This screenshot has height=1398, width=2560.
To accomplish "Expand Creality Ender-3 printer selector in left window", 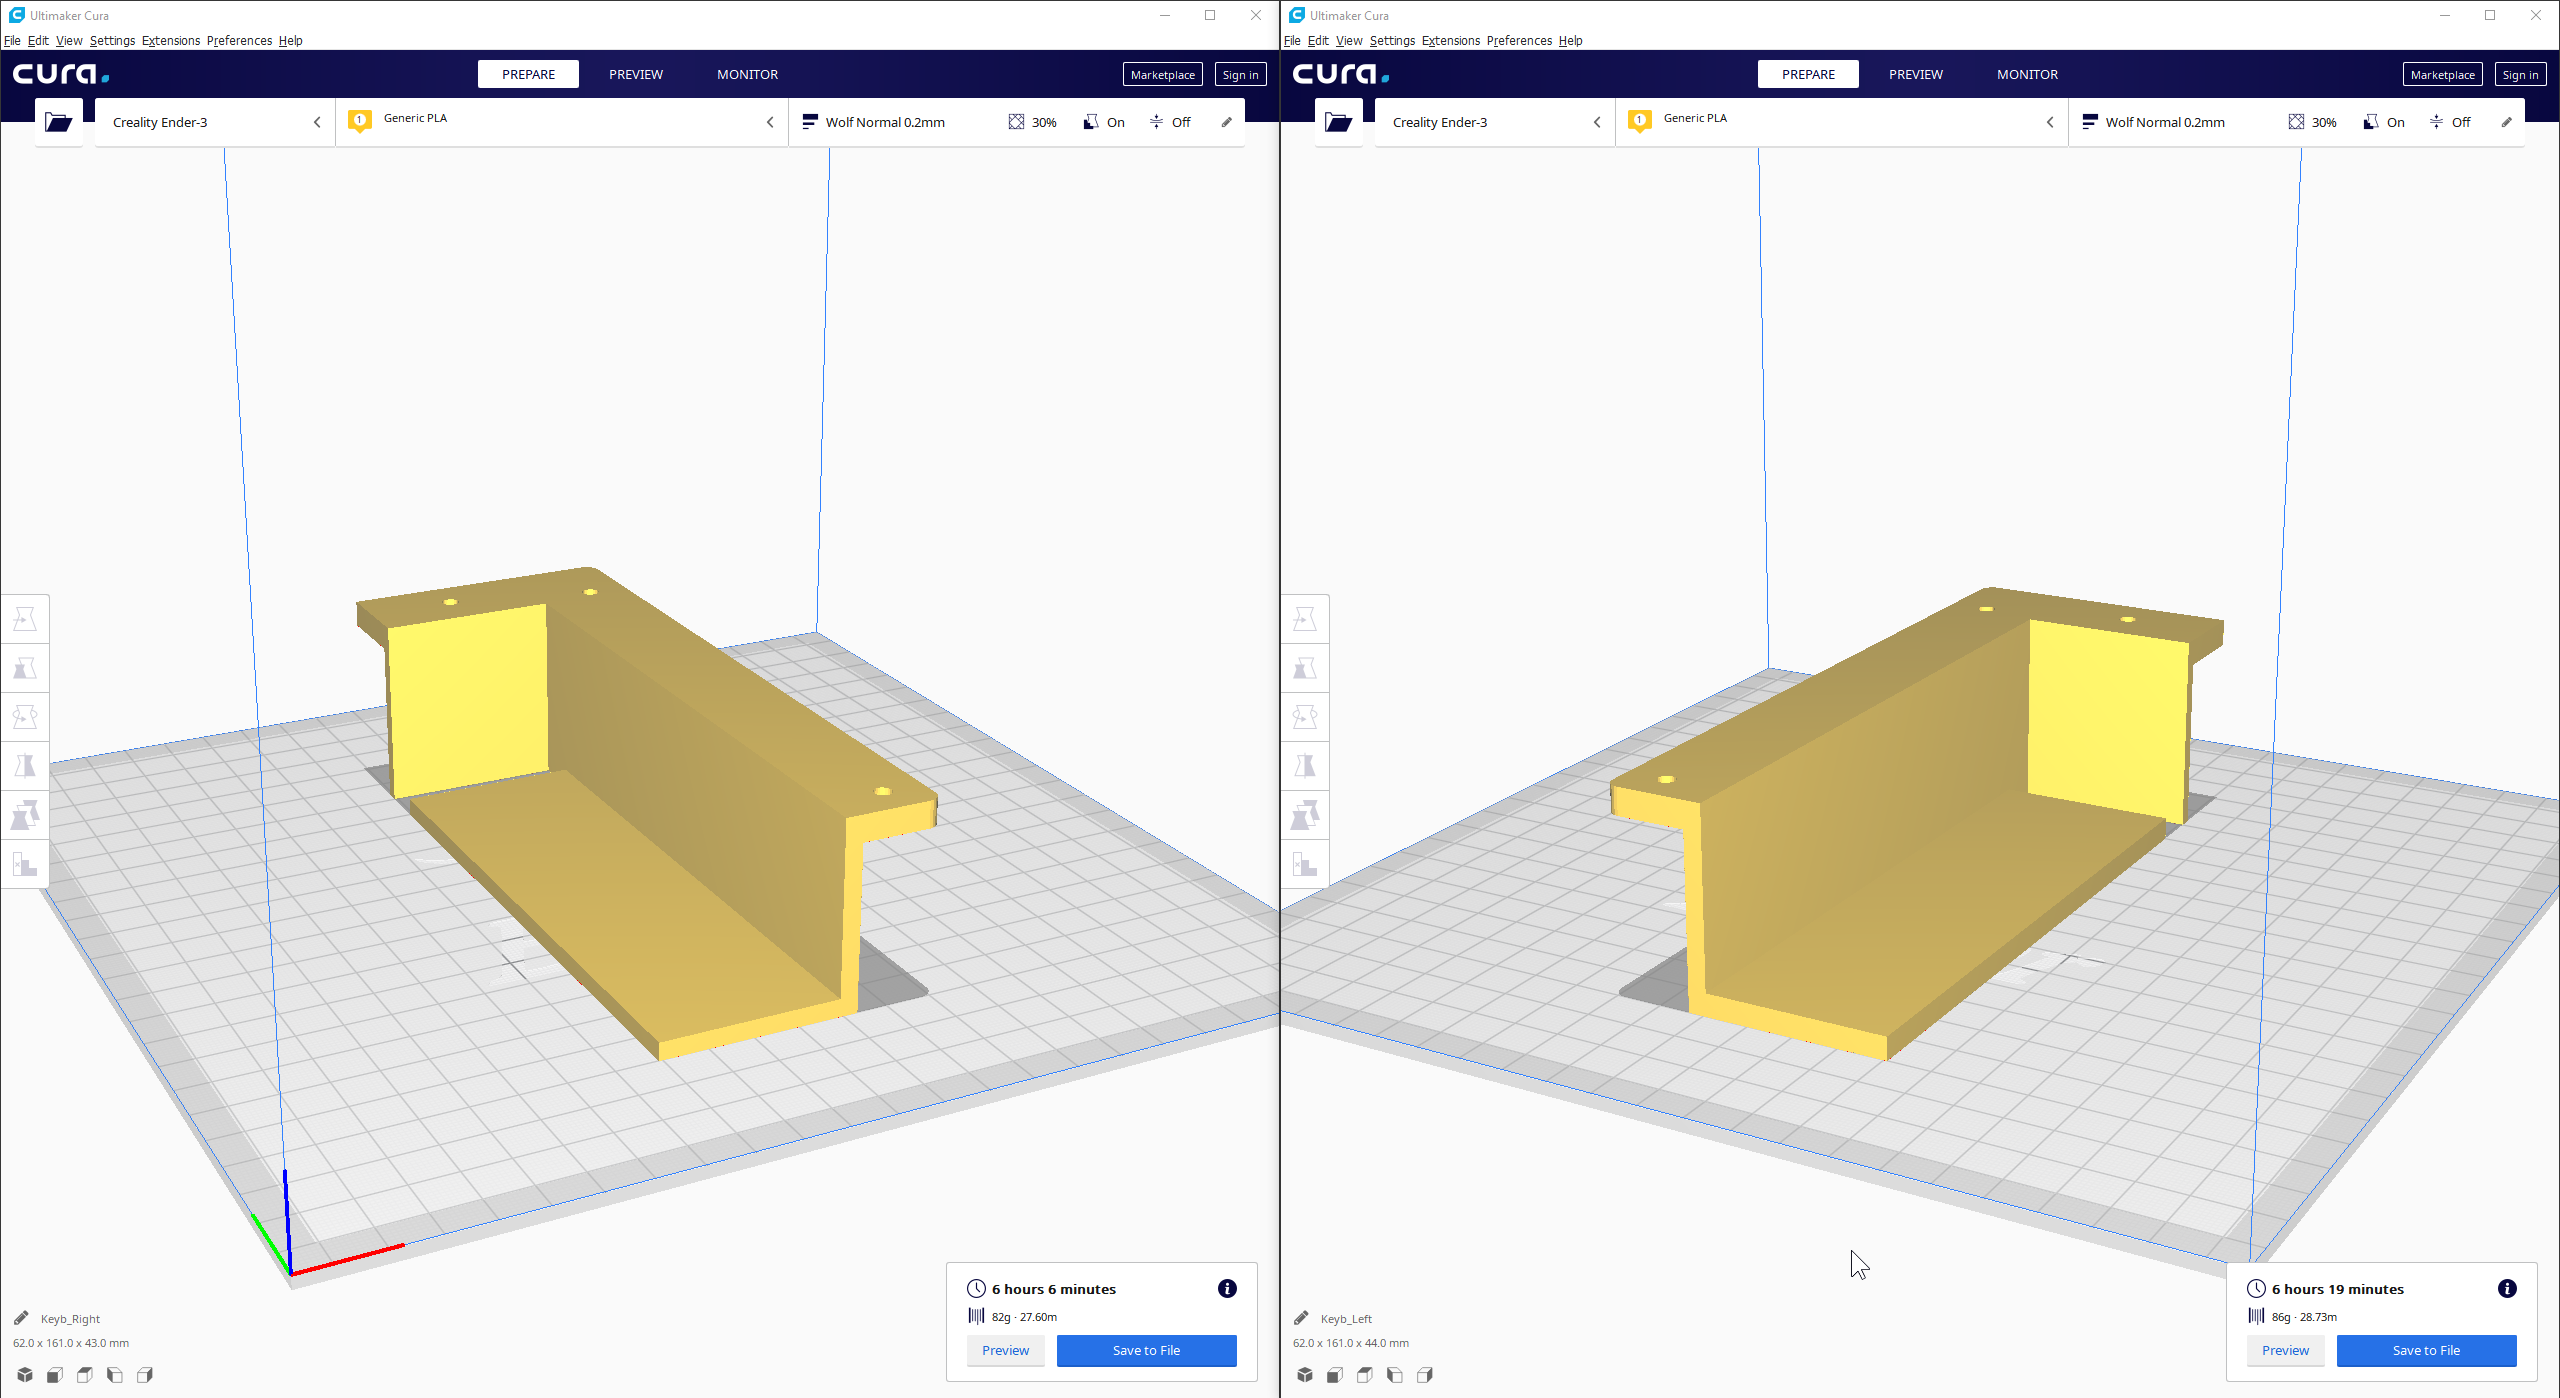I will [215, 122].
